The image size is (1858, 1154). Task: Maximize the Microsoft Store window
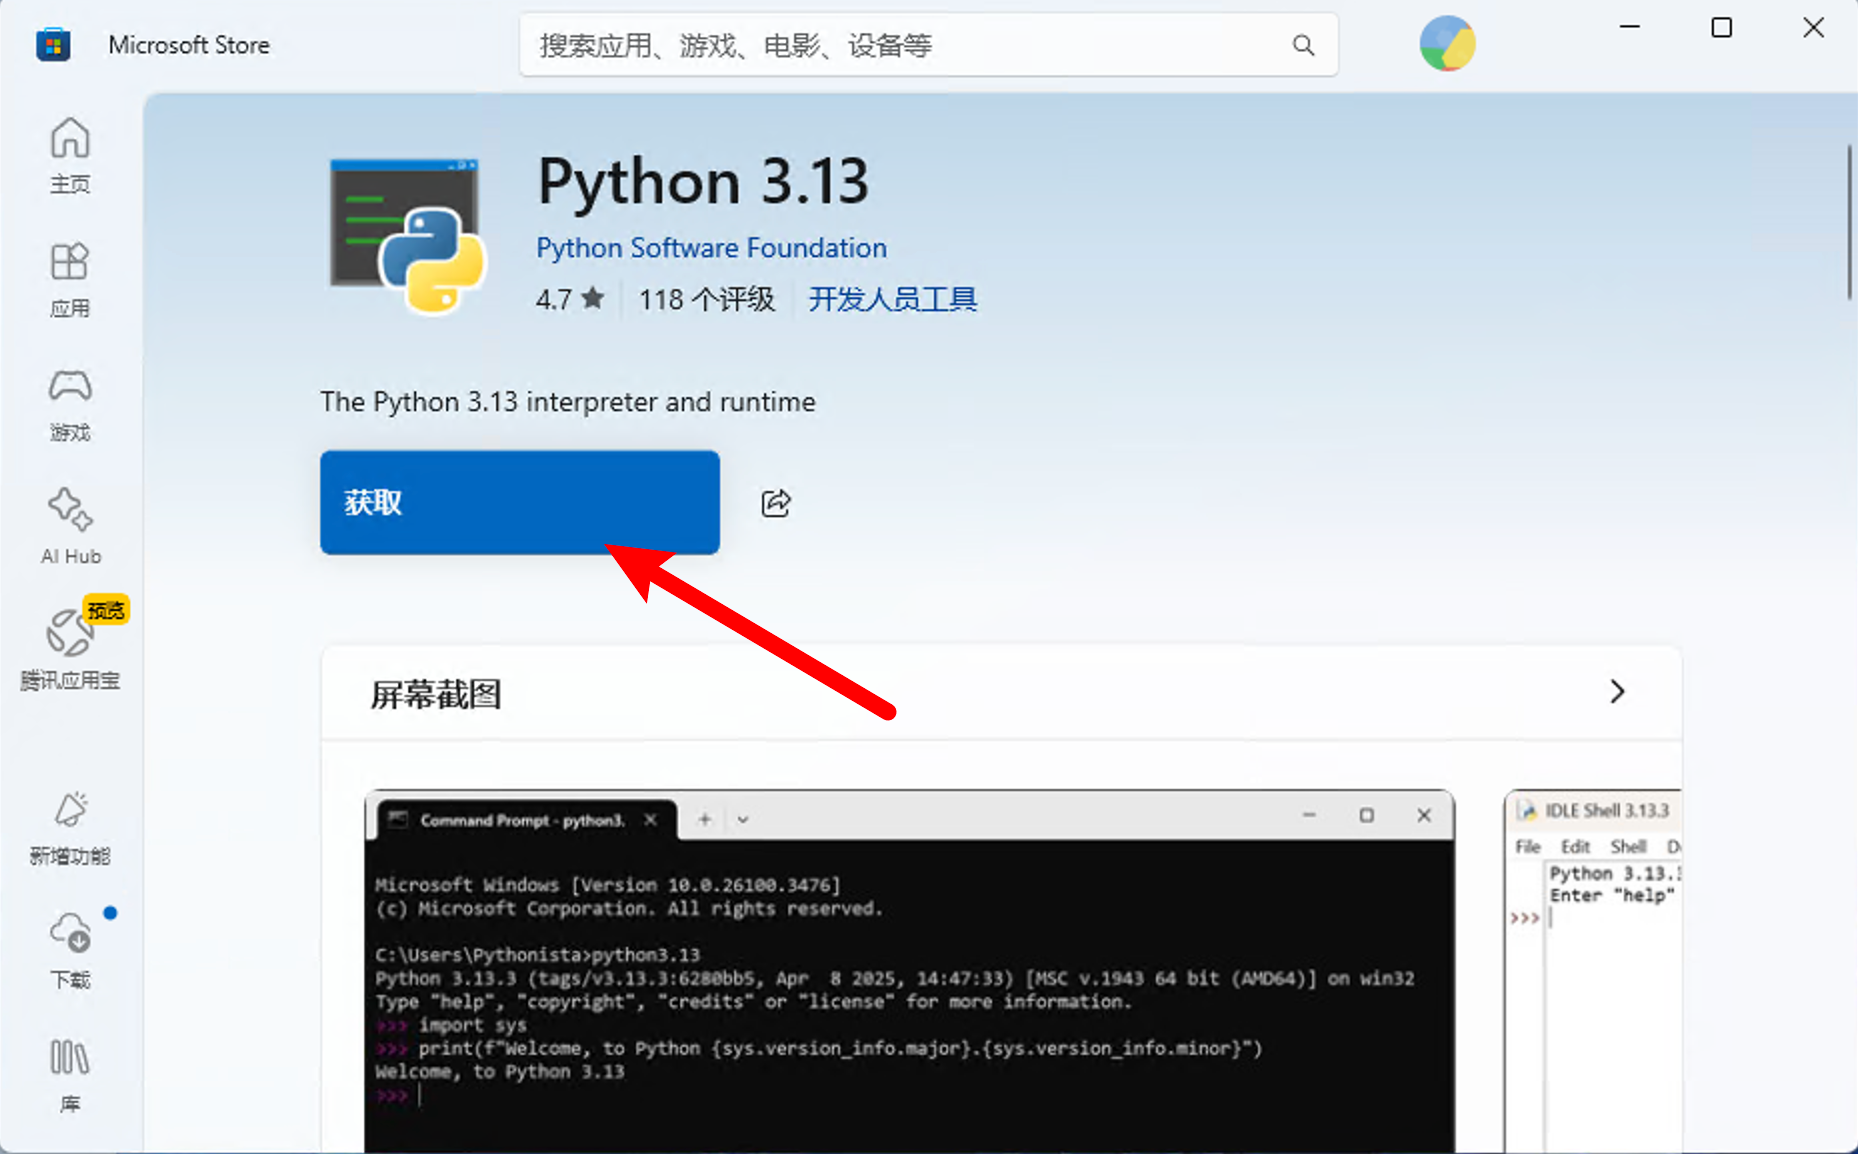(x=1722, y=27)
